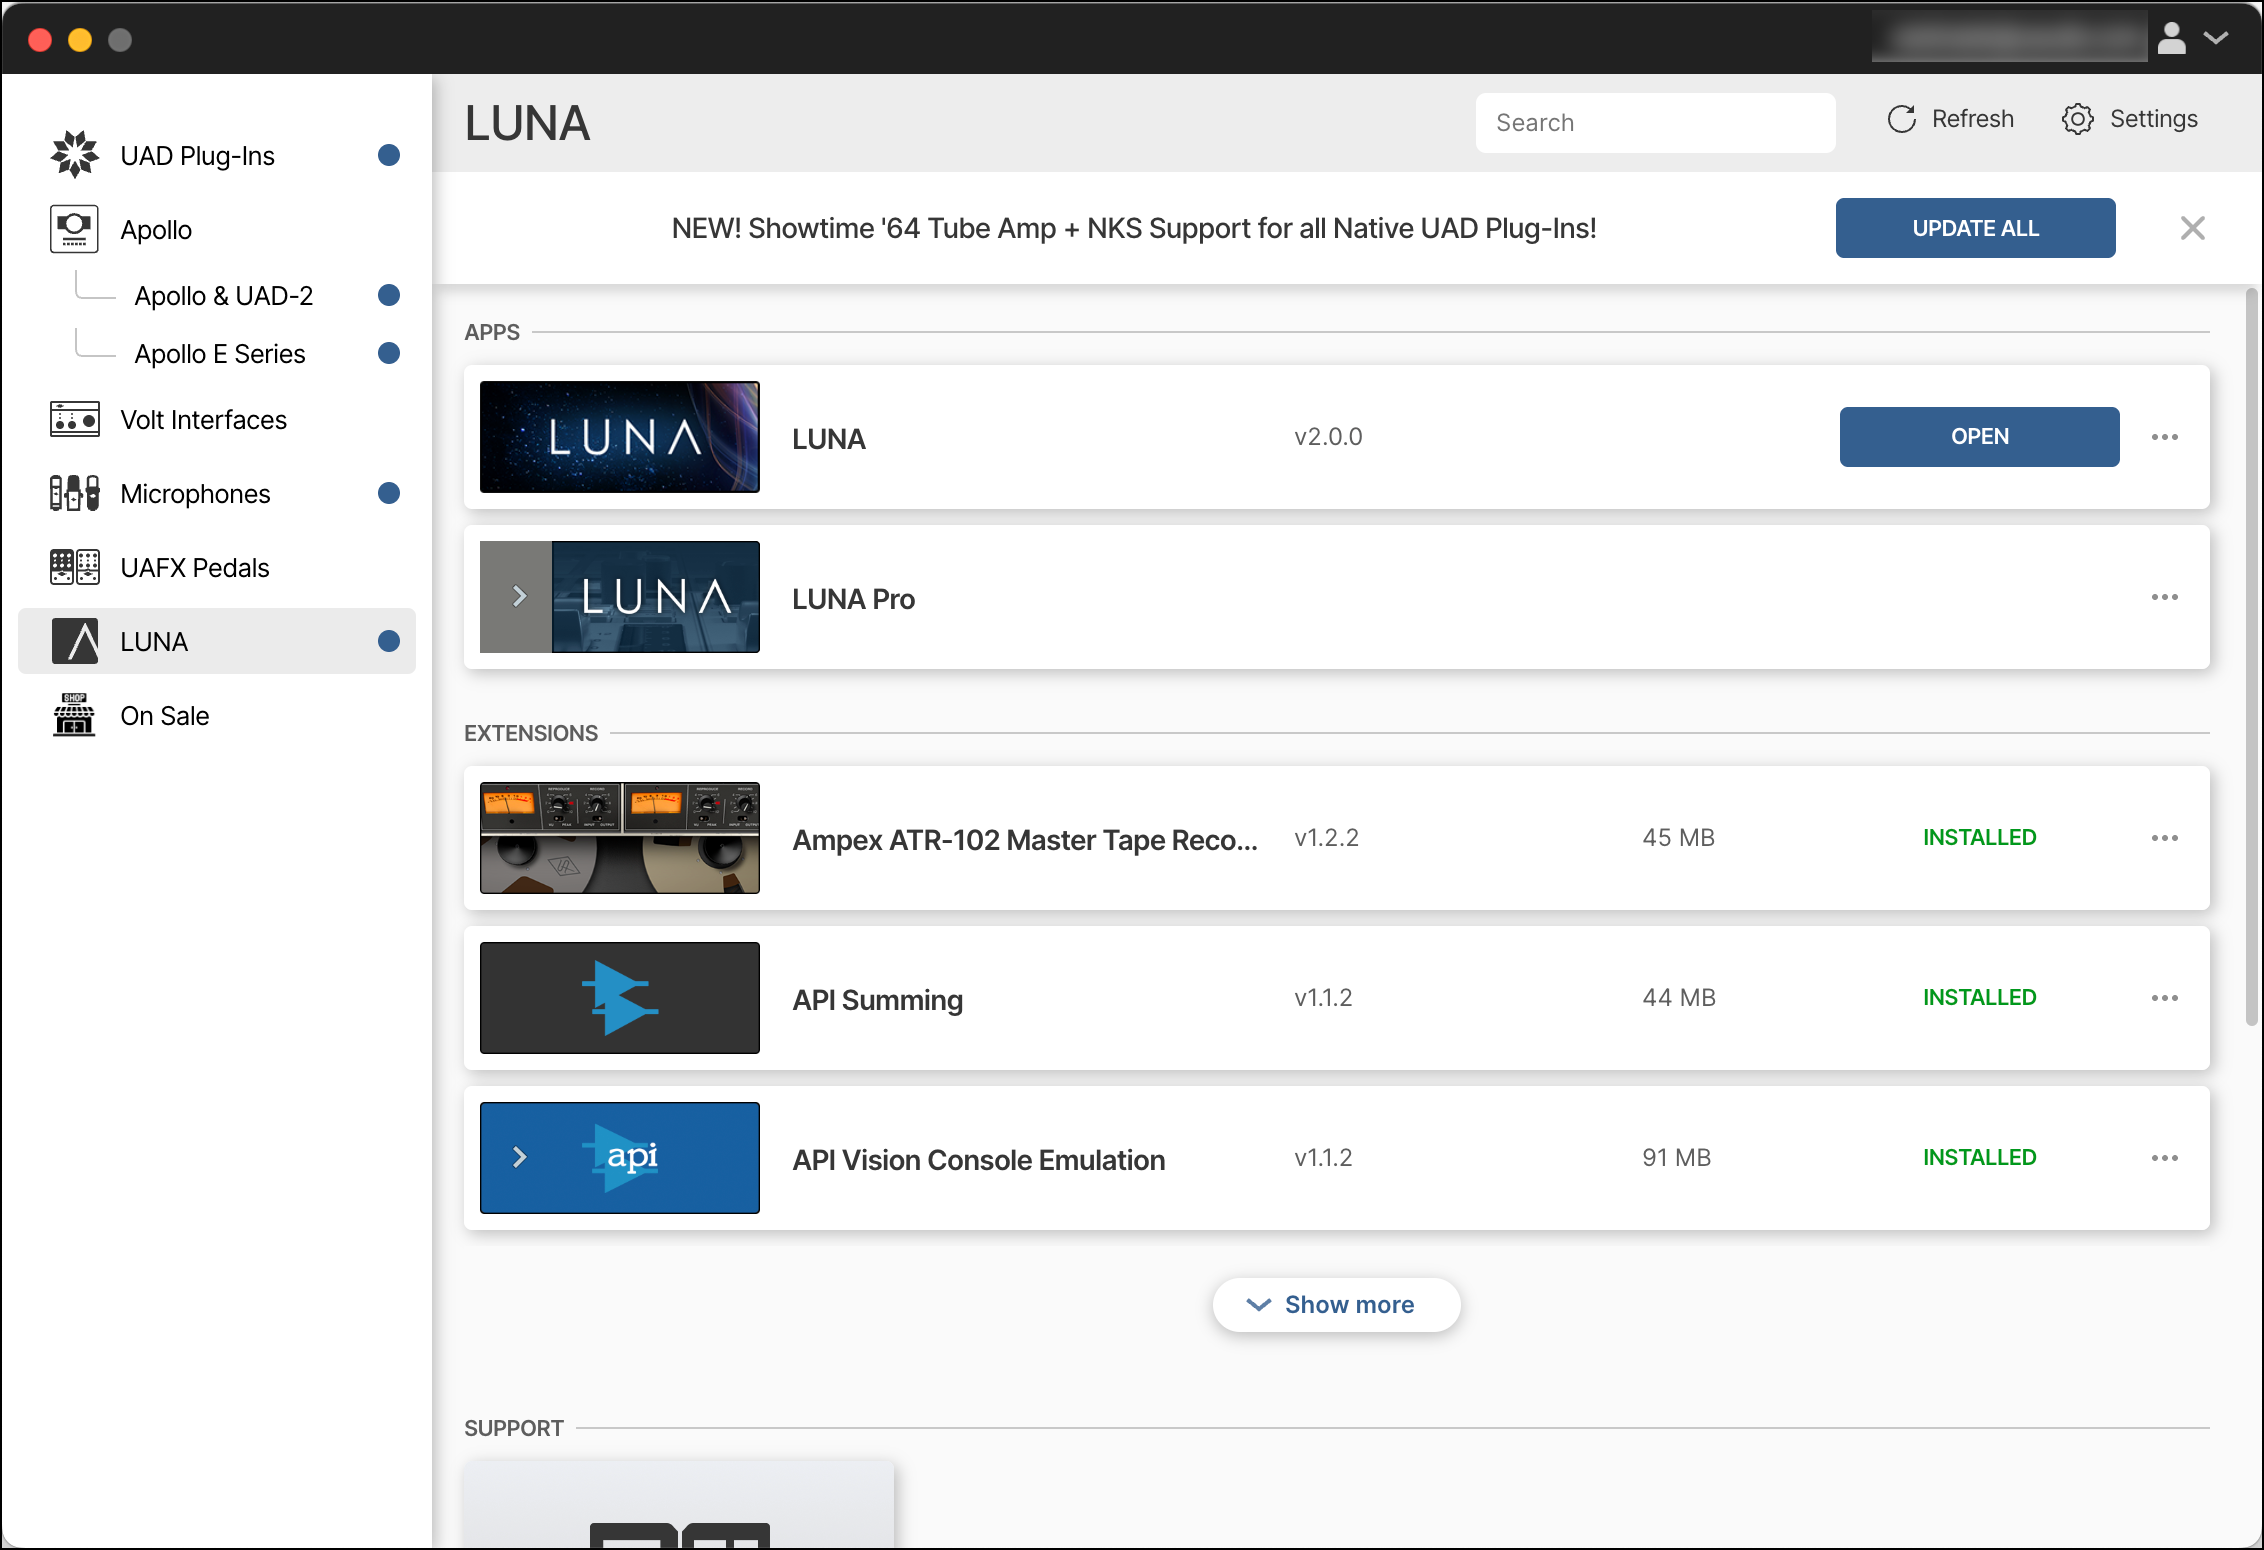Select the UAD Plug-Ins sidebar icon
2264x1550 pixels.
(x=75, y=155)
